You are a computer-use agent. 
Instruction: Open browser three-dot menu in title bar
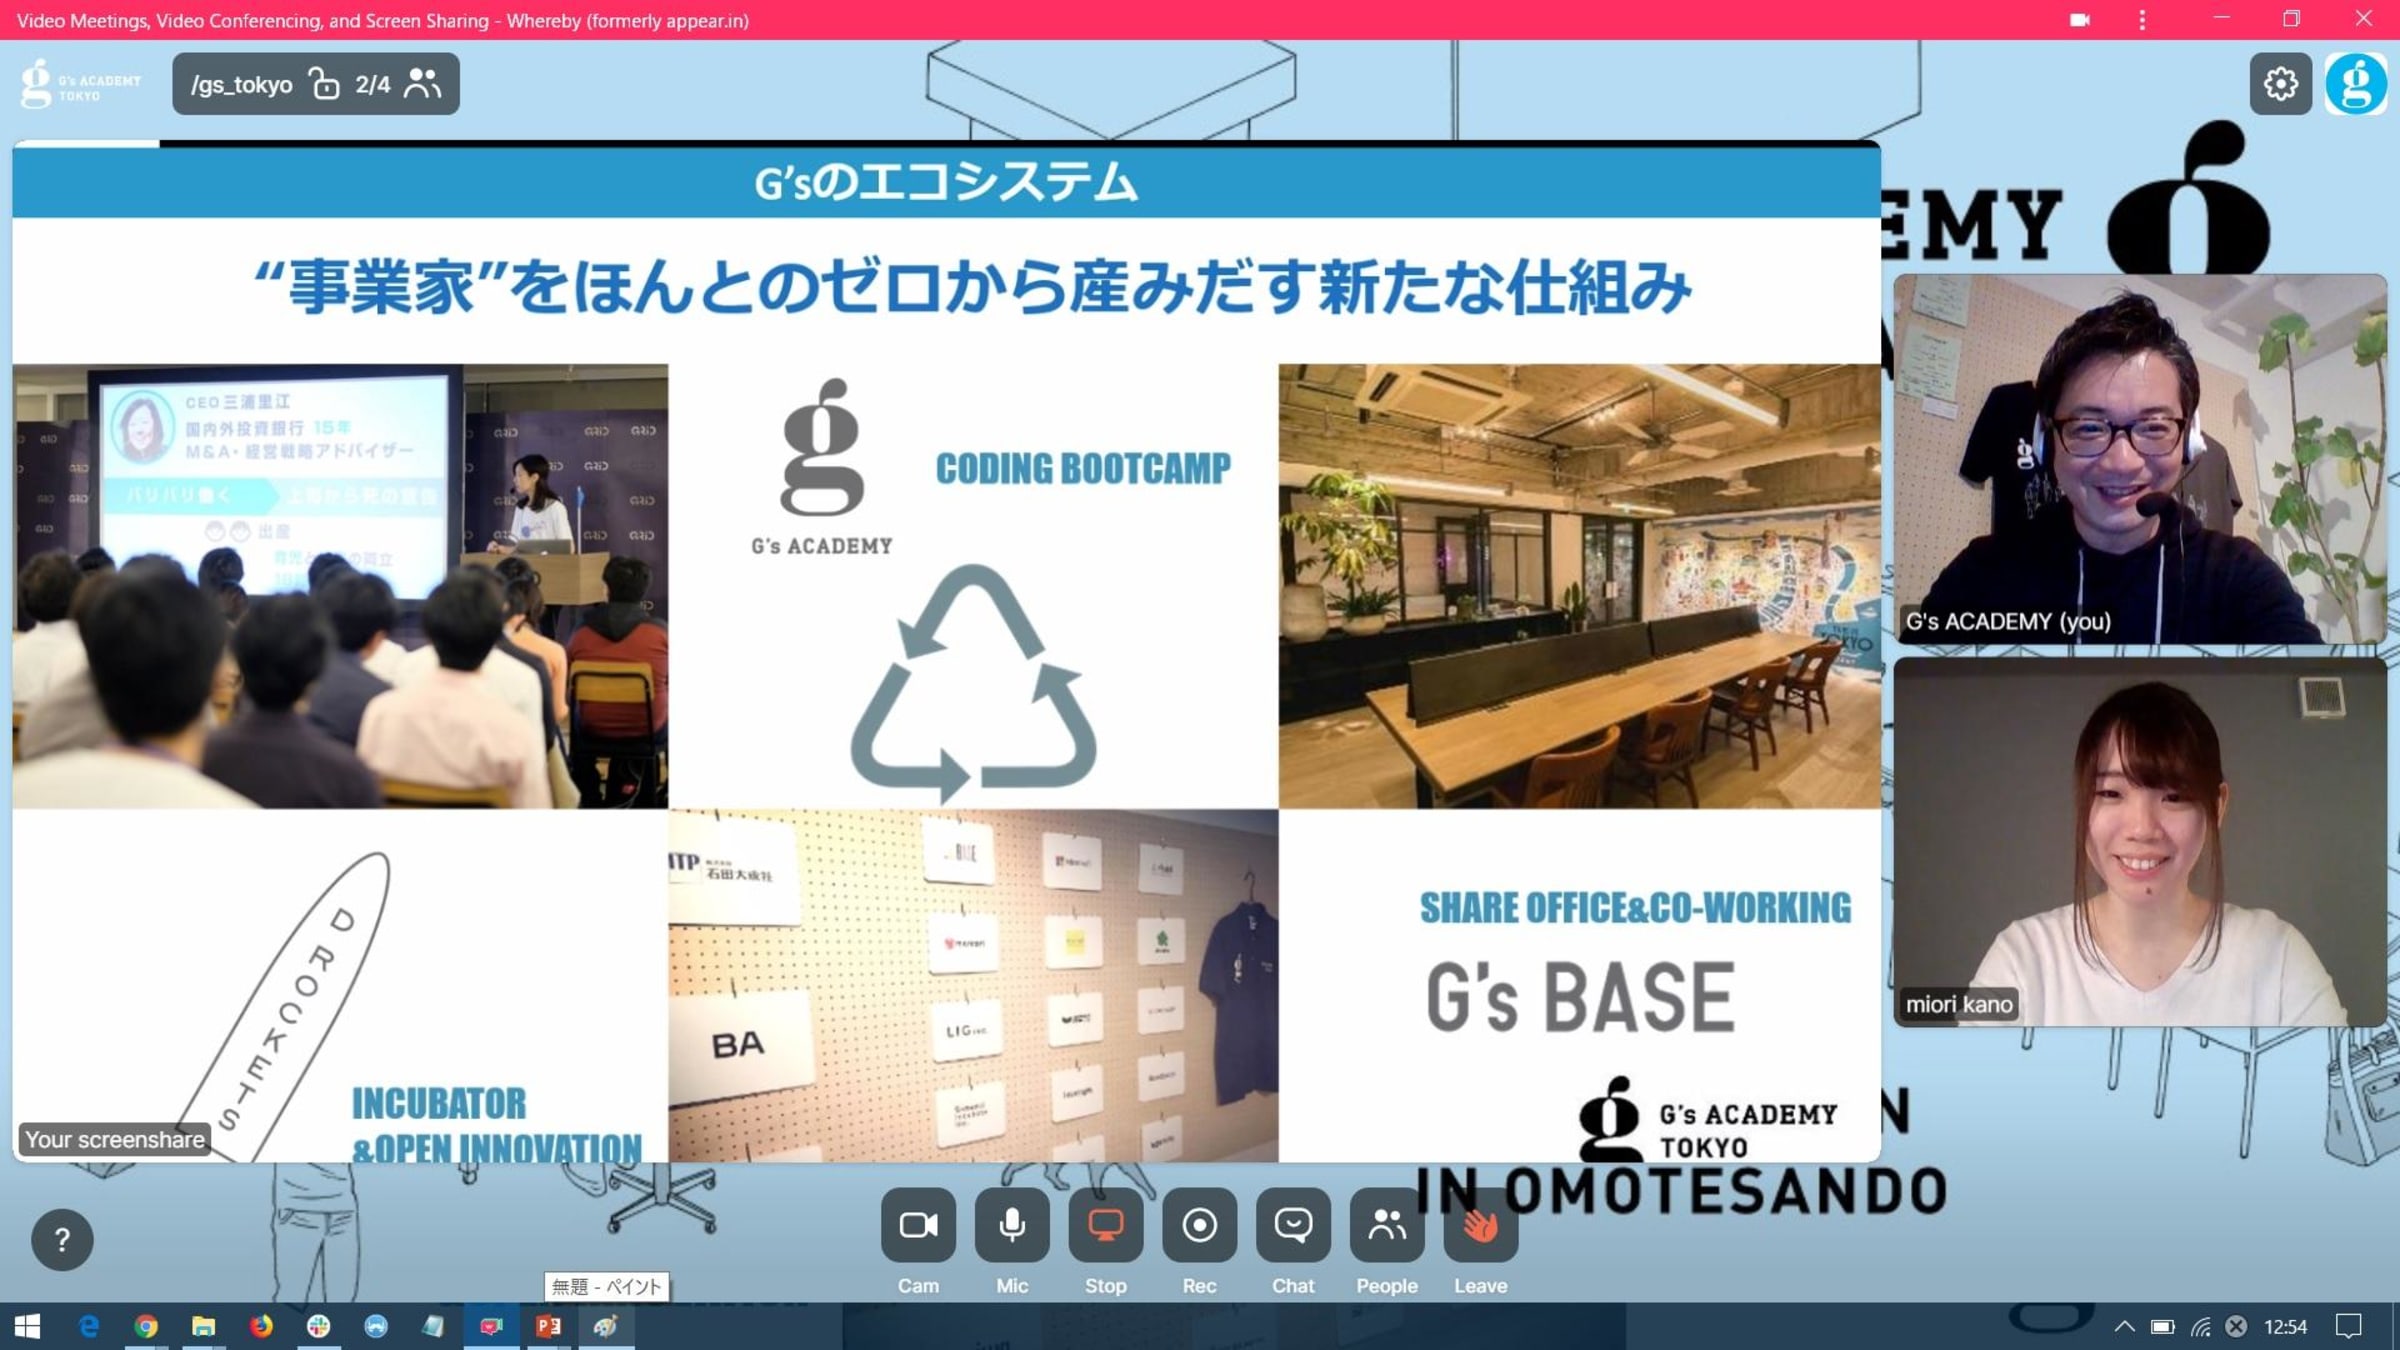coord(2142,20)
